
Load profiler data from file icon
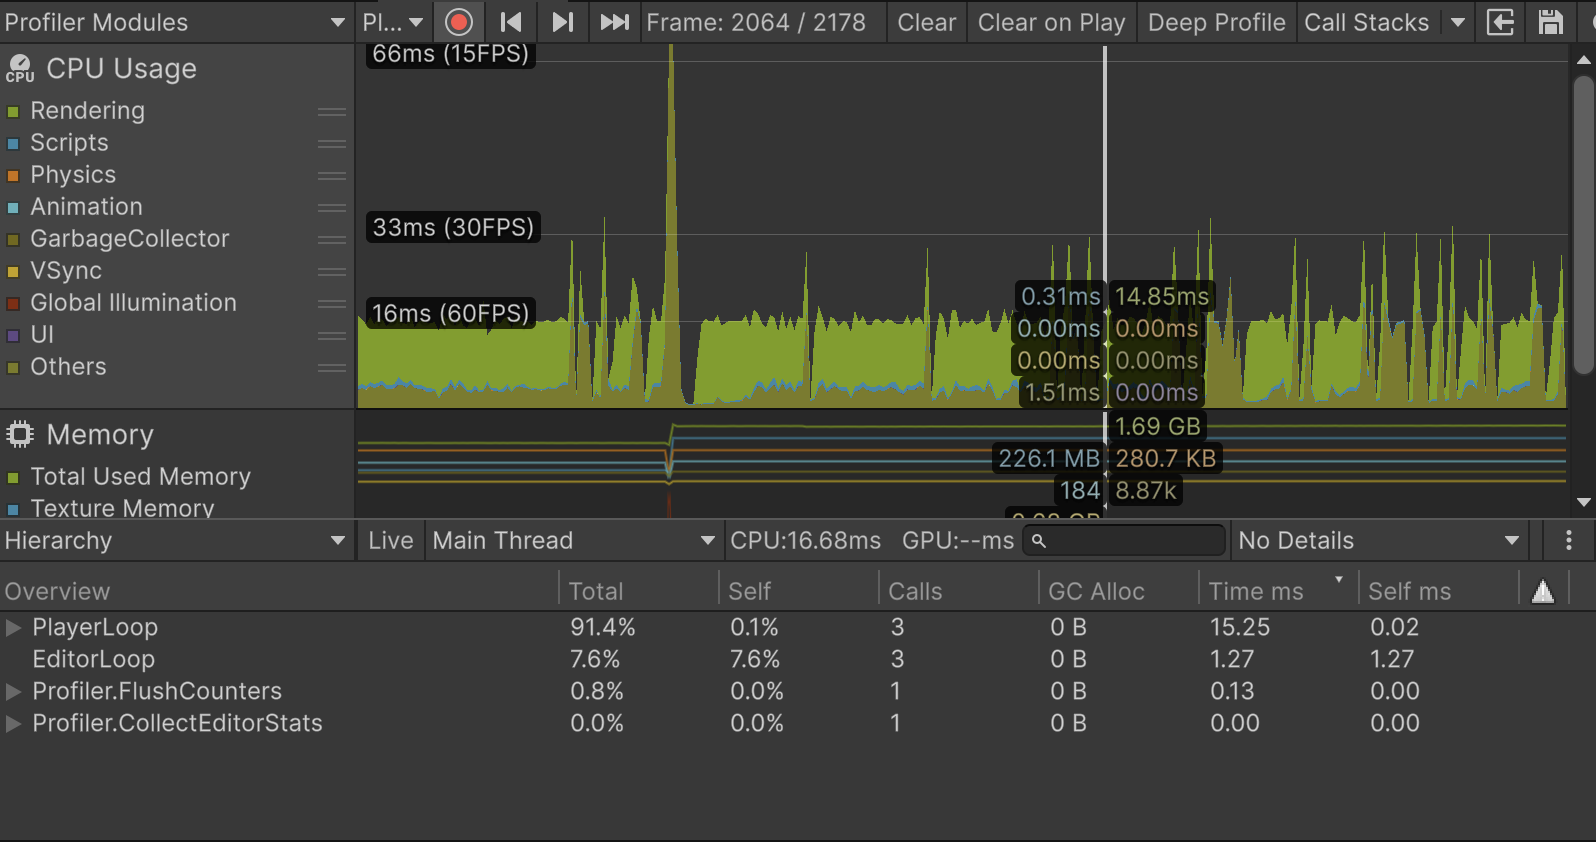click(x=1500, y=22)
